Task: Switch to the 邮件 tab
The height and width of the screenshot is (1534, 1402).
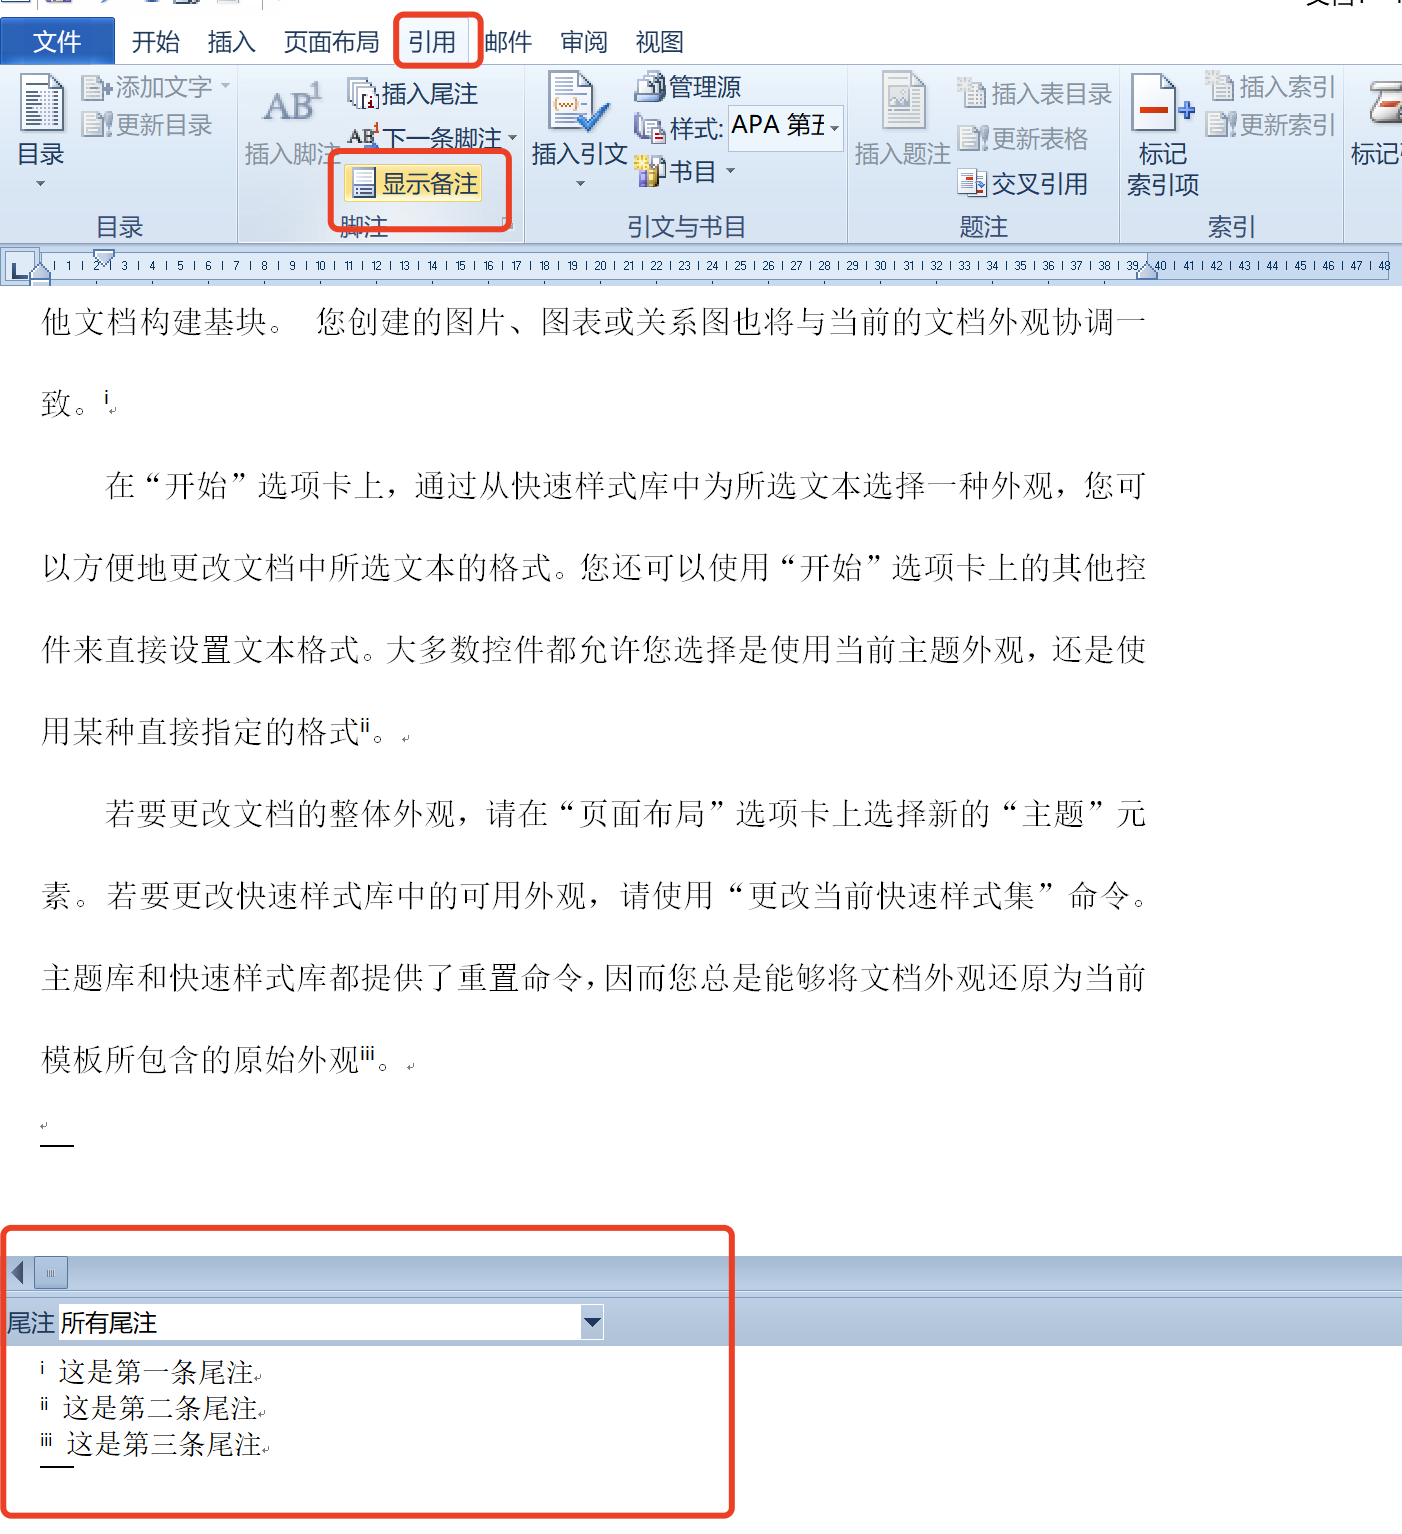Action: point(508,42)
